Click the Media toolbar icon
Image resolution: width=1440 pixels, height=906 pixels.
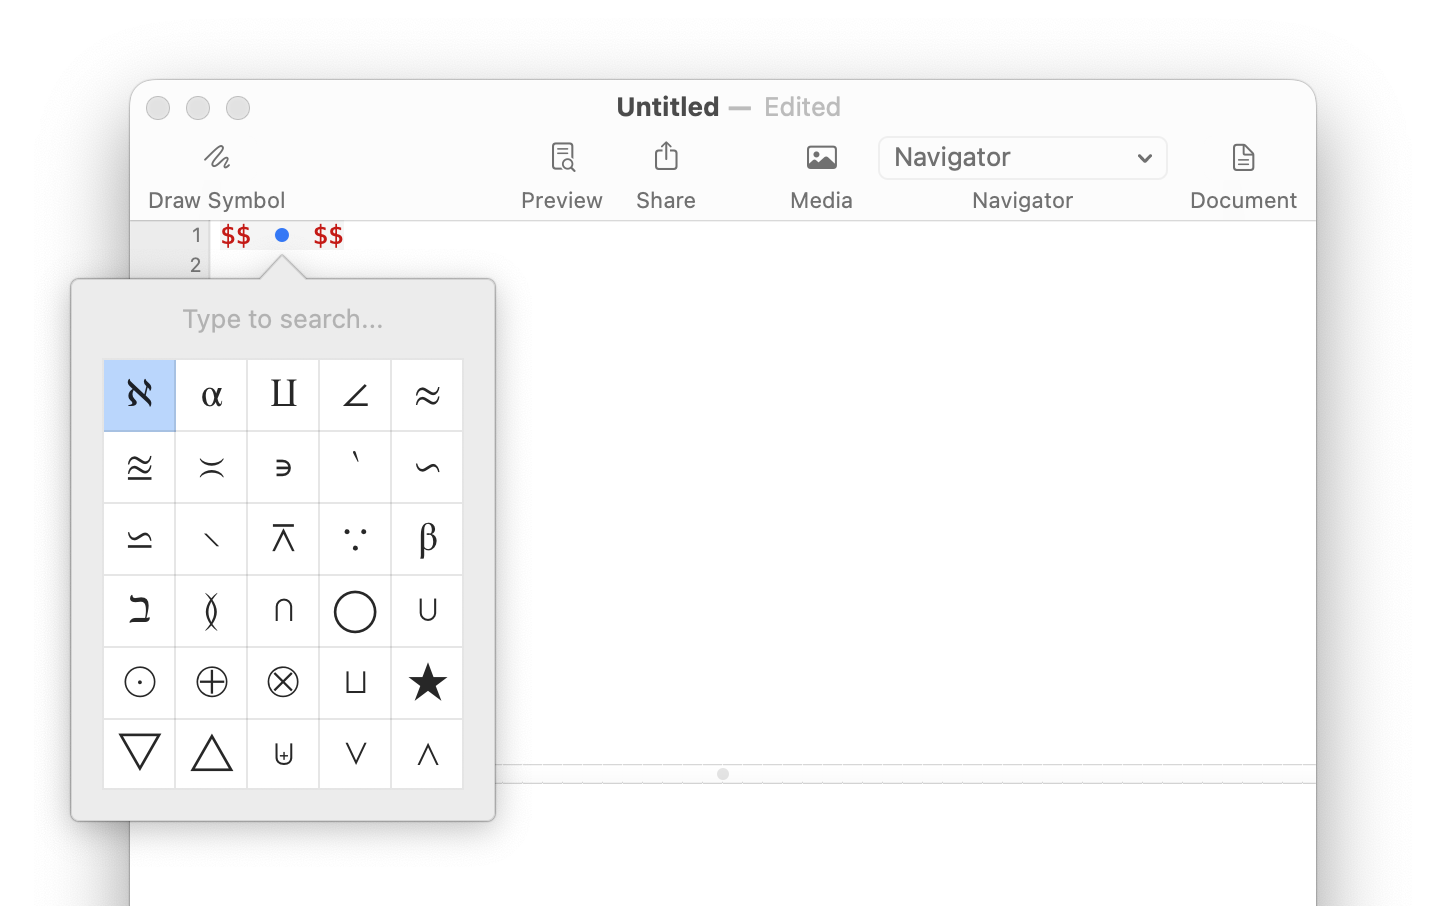click(821, 158)
